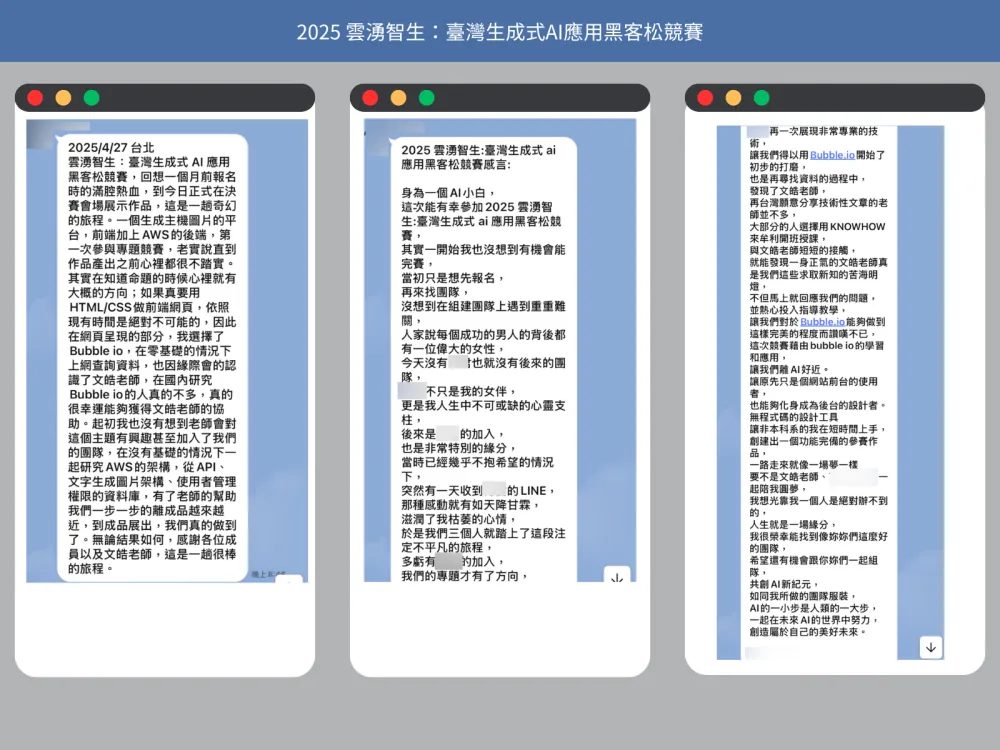Click the yellow dot on the middle window
This screenshot has height=750, width=1000.
pyautogui.click(x=398, y=98)
